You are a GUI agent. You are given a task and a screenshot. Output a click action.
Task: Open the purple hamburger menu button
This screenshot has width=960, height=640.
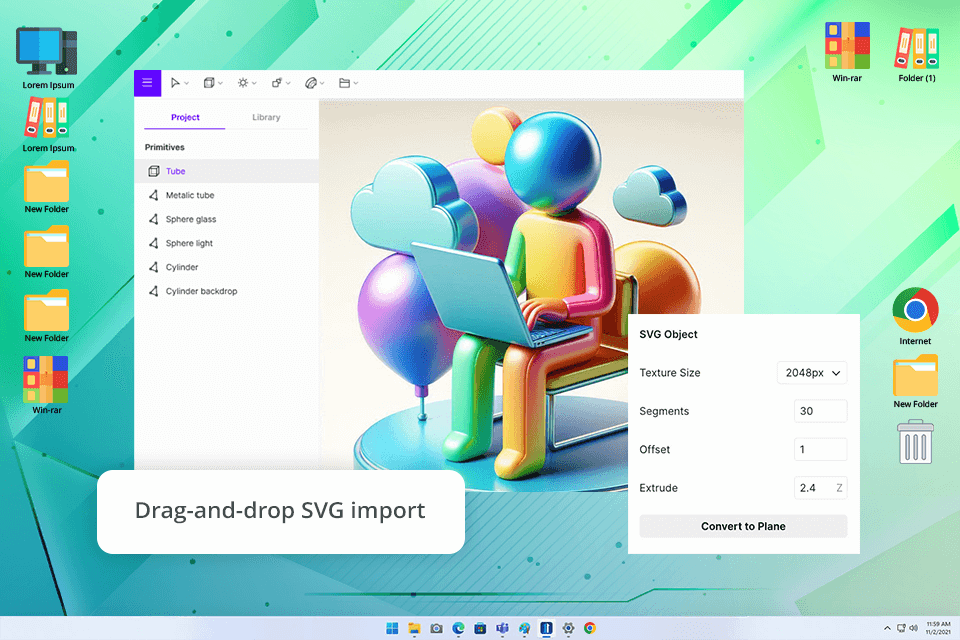(x=148, y=83)
